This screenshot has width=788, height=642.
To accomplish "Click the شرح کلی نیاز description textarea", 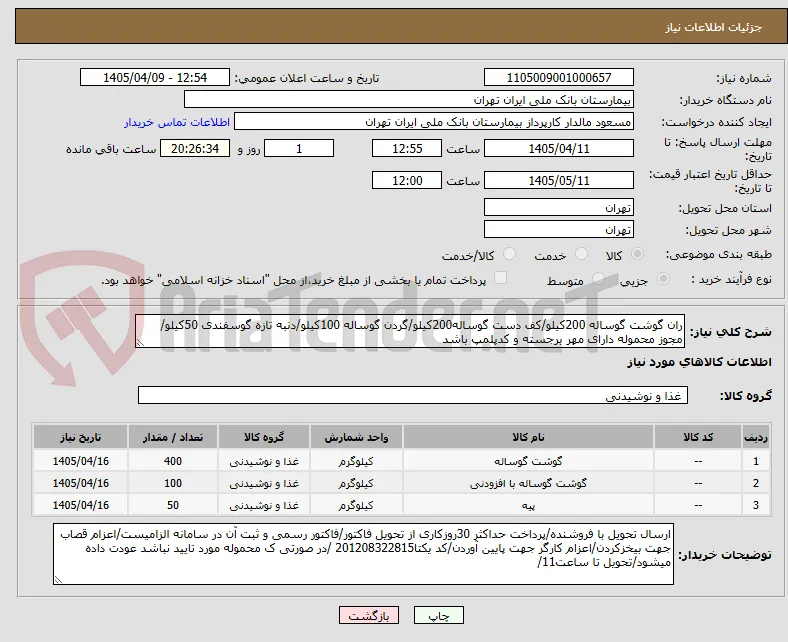I will [x=410, y=332].
